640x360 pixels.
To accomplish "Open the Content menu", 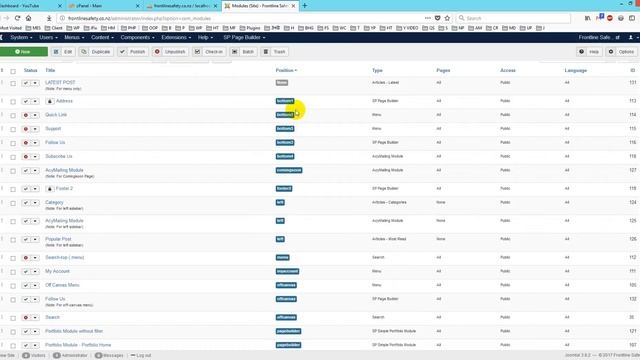I will [102, 37].
